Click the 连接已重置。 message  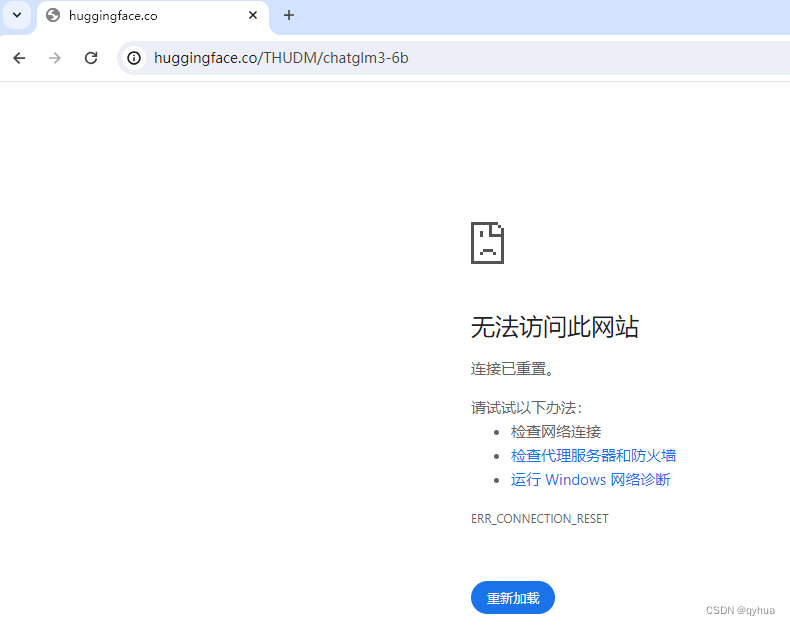click(513, 369)
